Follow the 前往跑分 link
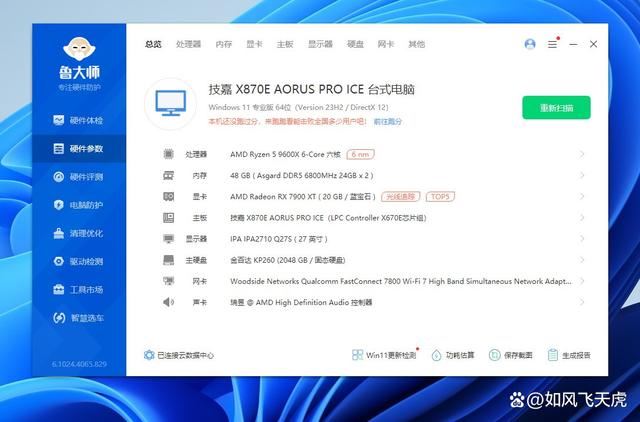Screen dimensions: 640x422 388,121
